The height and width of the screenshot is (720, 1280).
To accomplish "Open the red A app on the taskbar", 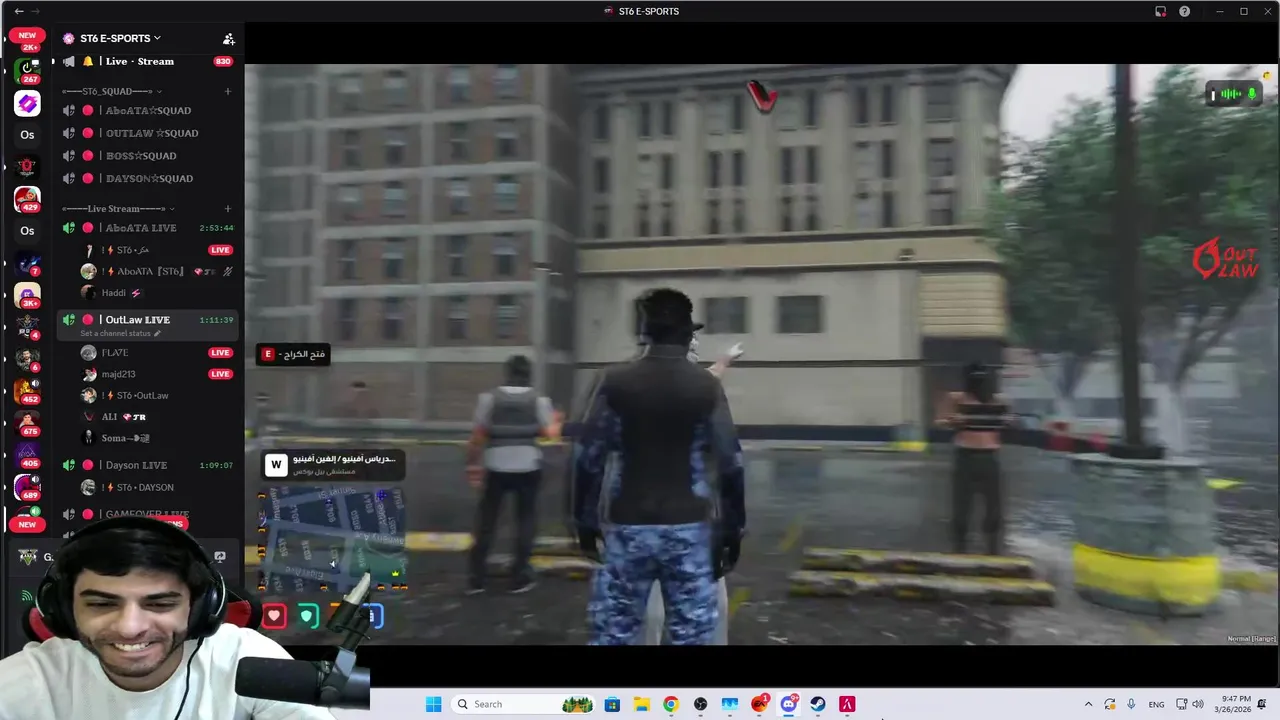I will click(x=847, y=704).
